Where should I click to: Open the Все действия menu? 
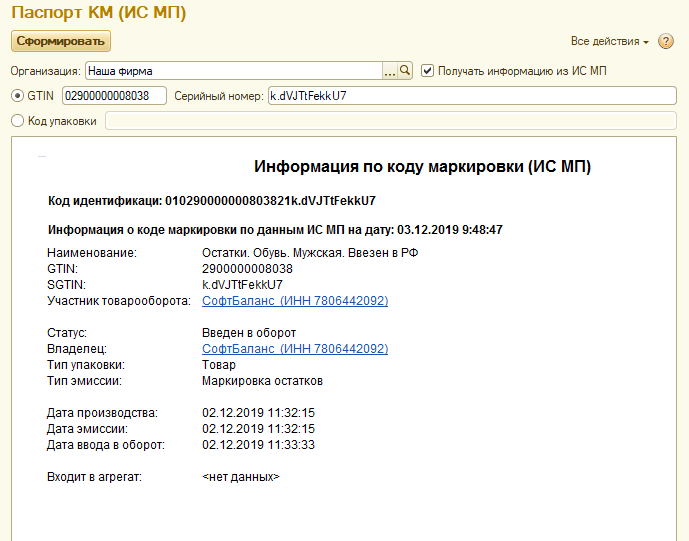coord(609,41)
